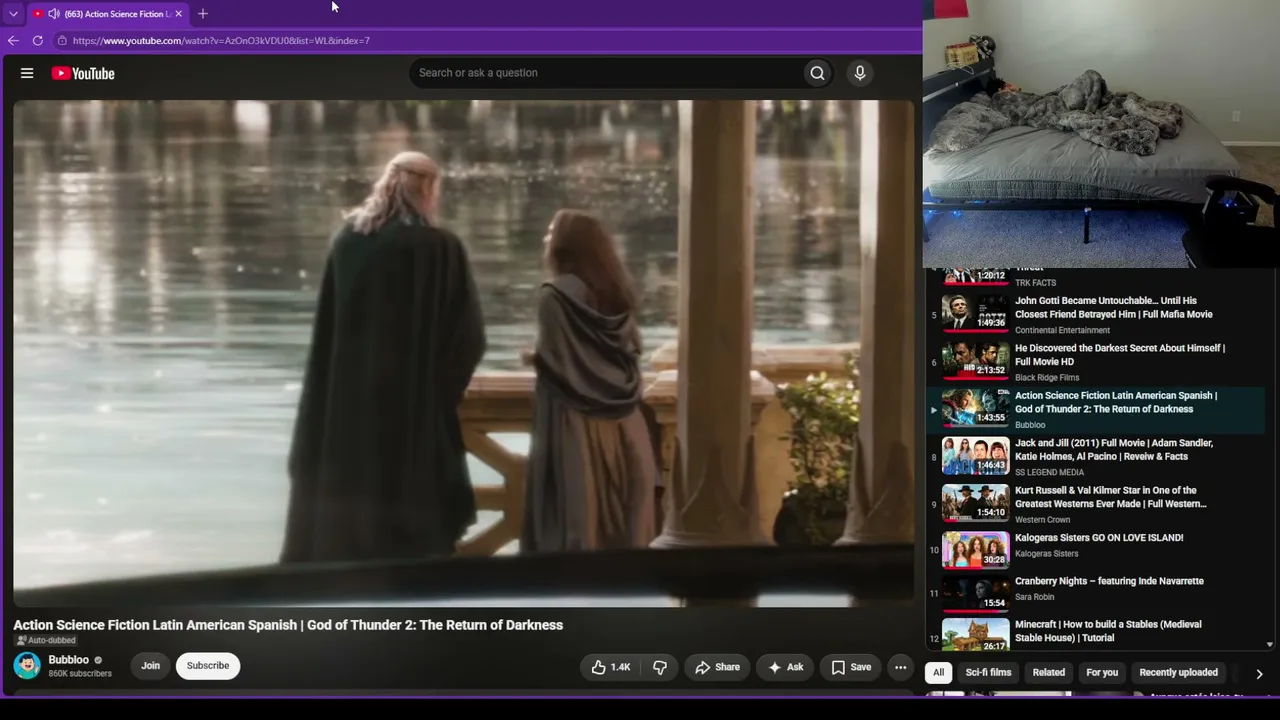1280x720 pixels.
Task: Click the verified badge beside Bubbloo
Action: tap(98, 660)
